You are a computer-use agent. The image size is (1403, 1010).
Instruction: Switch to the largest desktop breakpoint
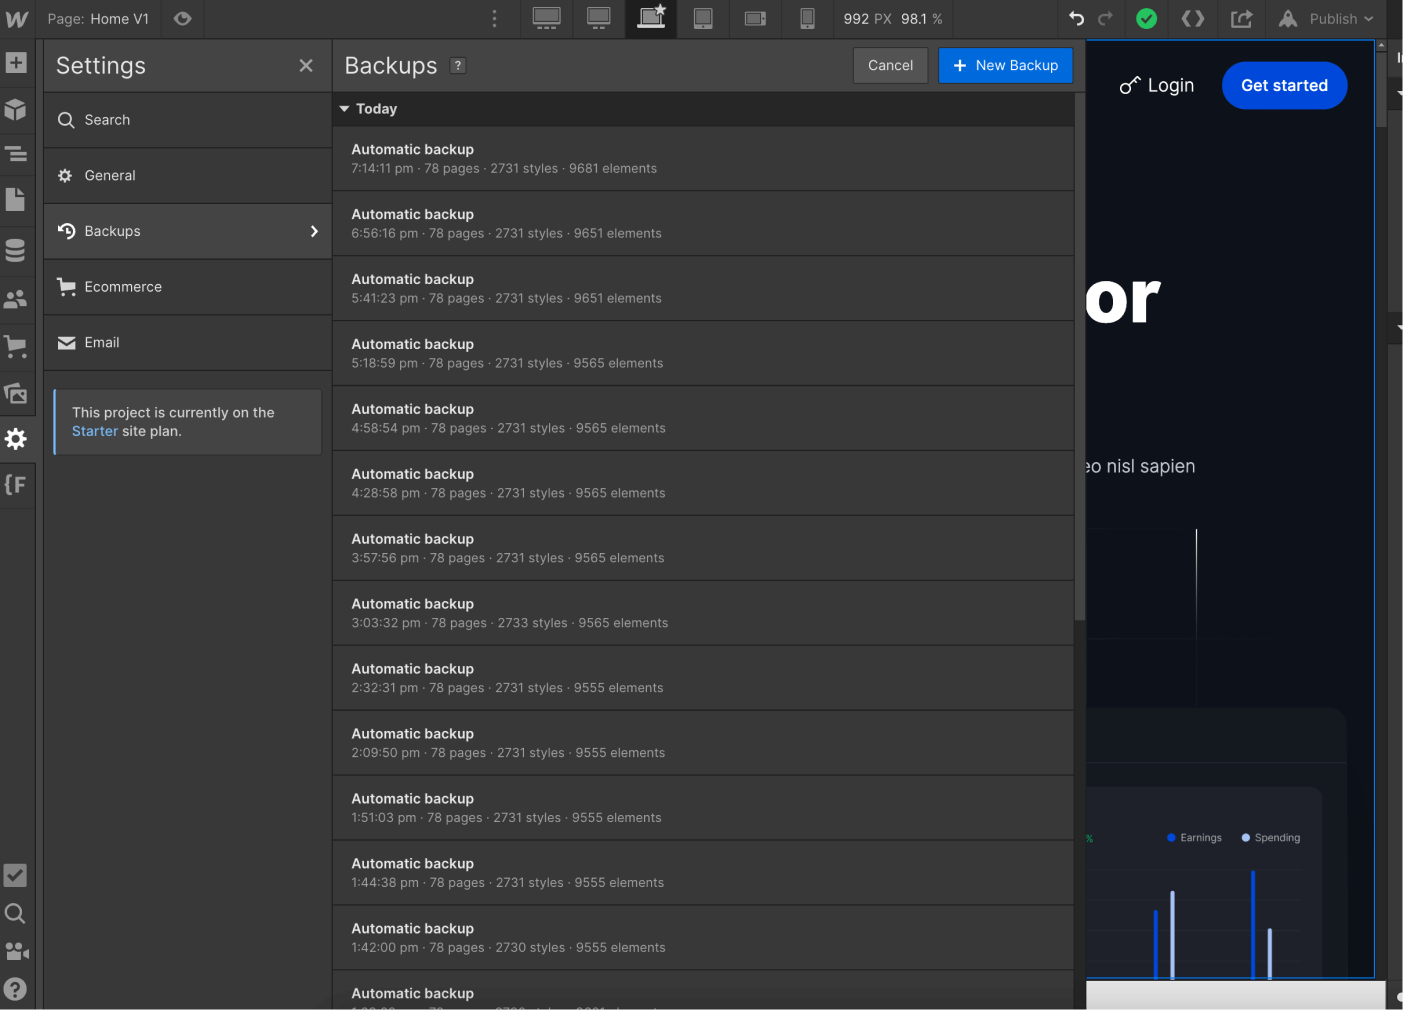pos(547,19)
